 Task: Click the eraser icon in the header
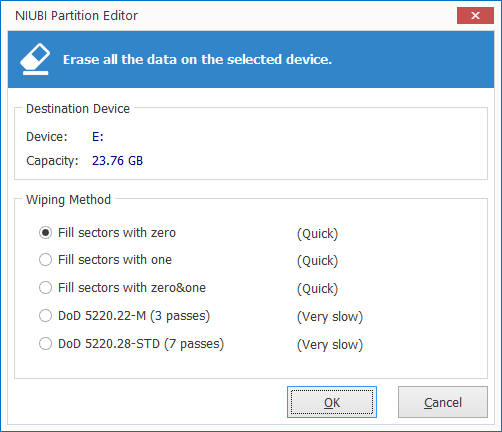[x=35, y=59]
